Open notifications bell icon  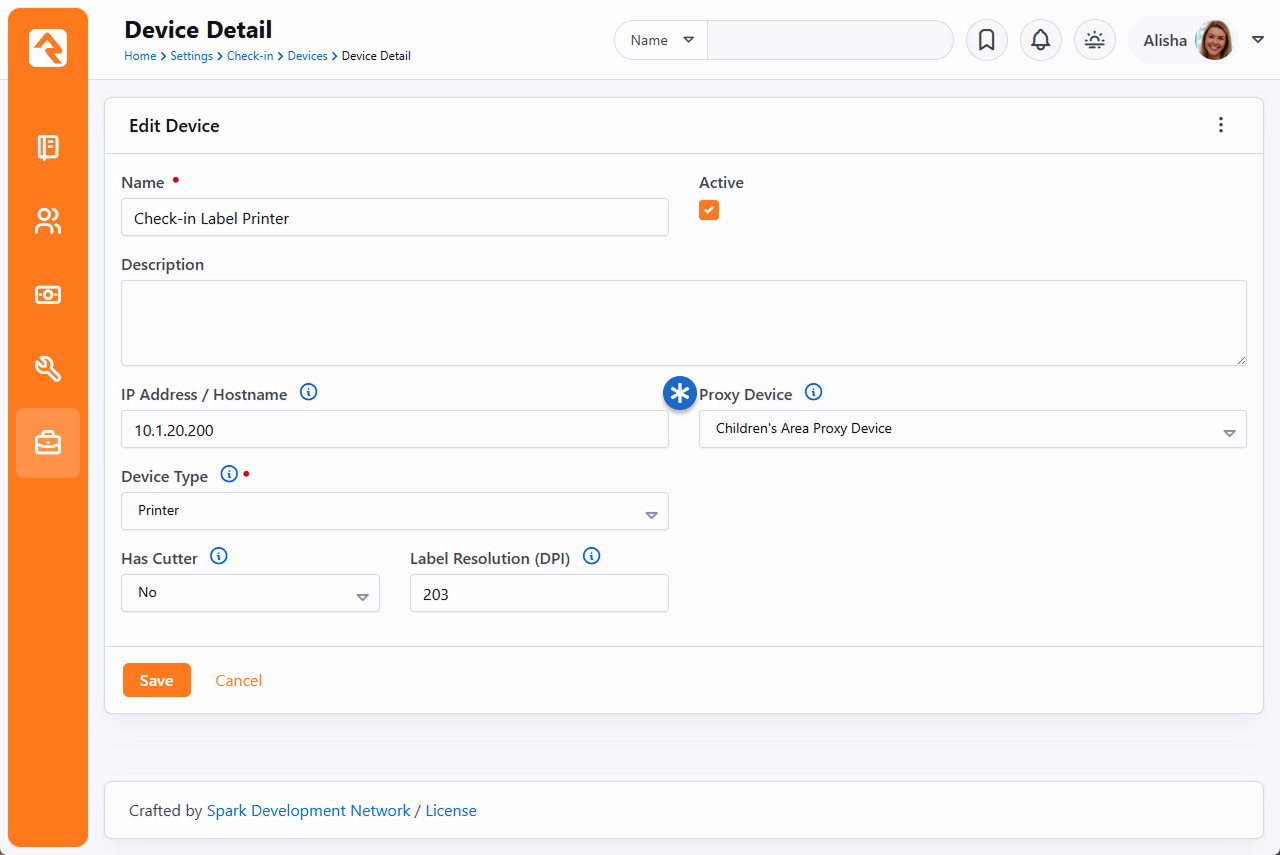1040,40
